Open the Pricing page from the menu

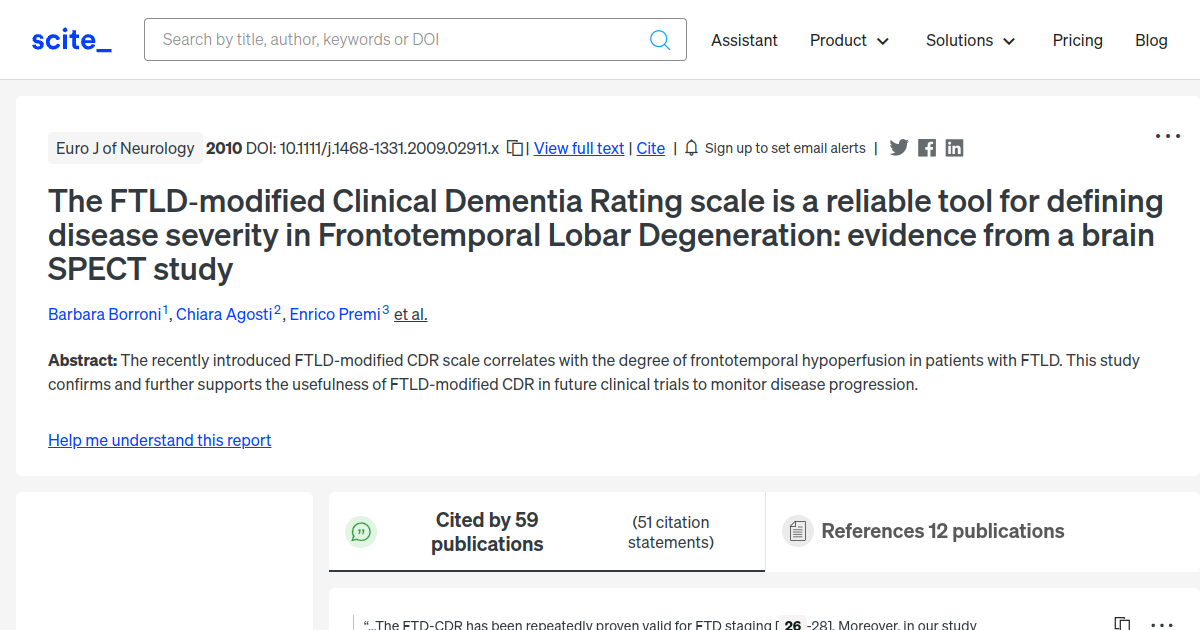(1077, 40)
